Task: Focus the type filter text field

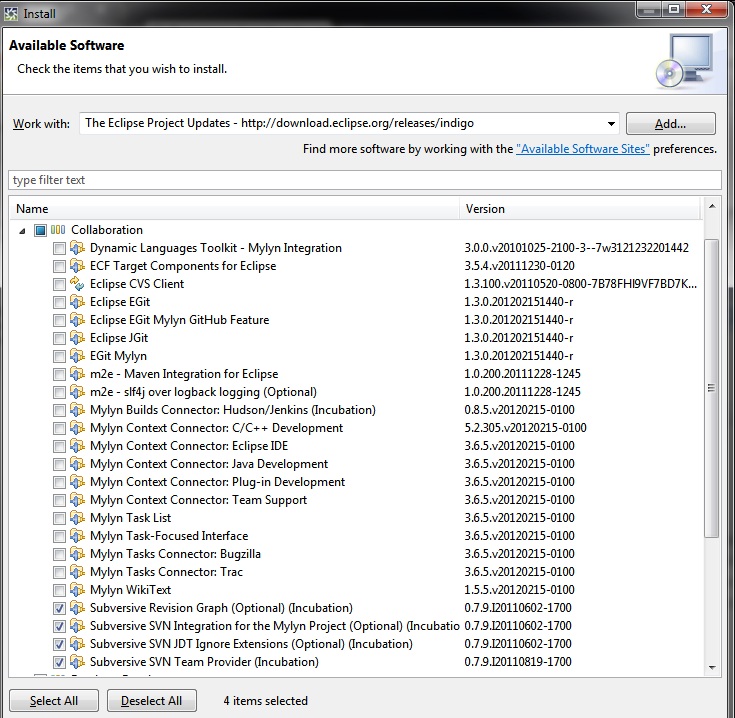Action: click(365, 180)
